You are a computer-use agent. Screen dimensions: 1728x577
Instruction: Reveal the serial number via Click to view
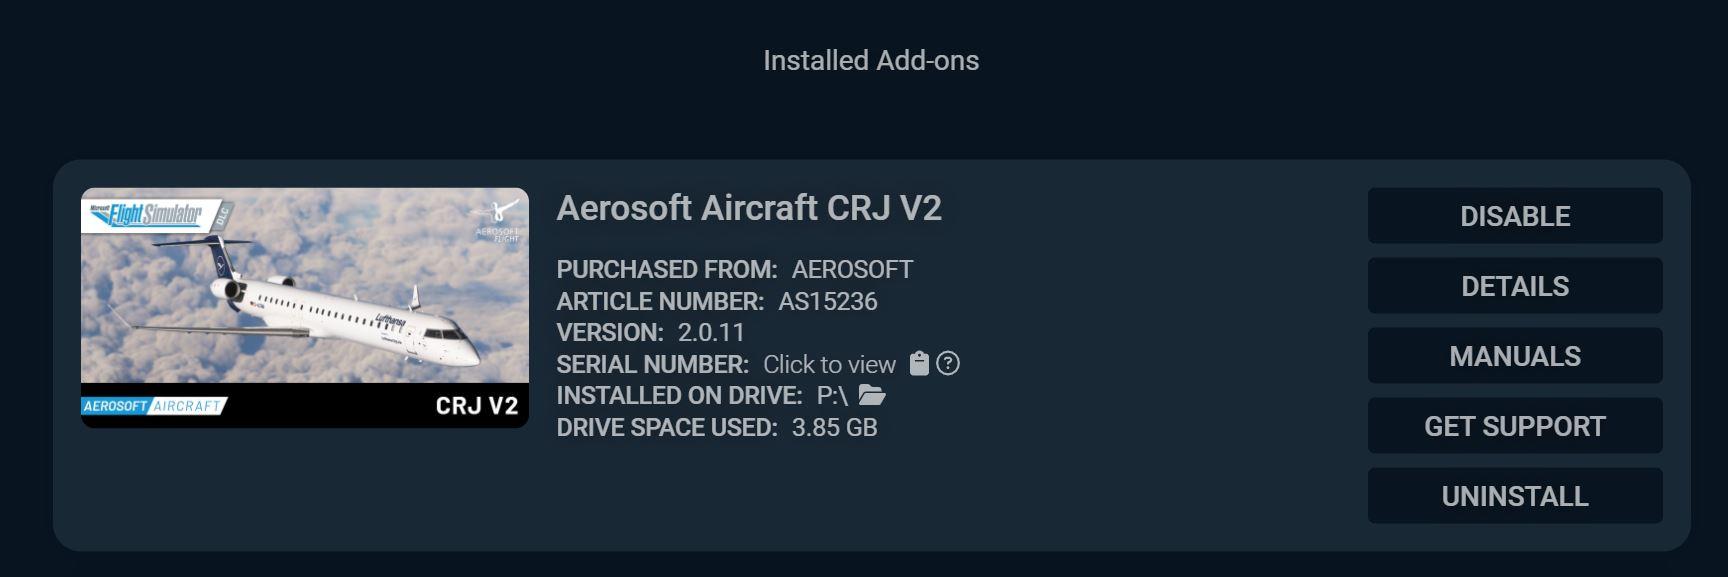pos(829,364)
